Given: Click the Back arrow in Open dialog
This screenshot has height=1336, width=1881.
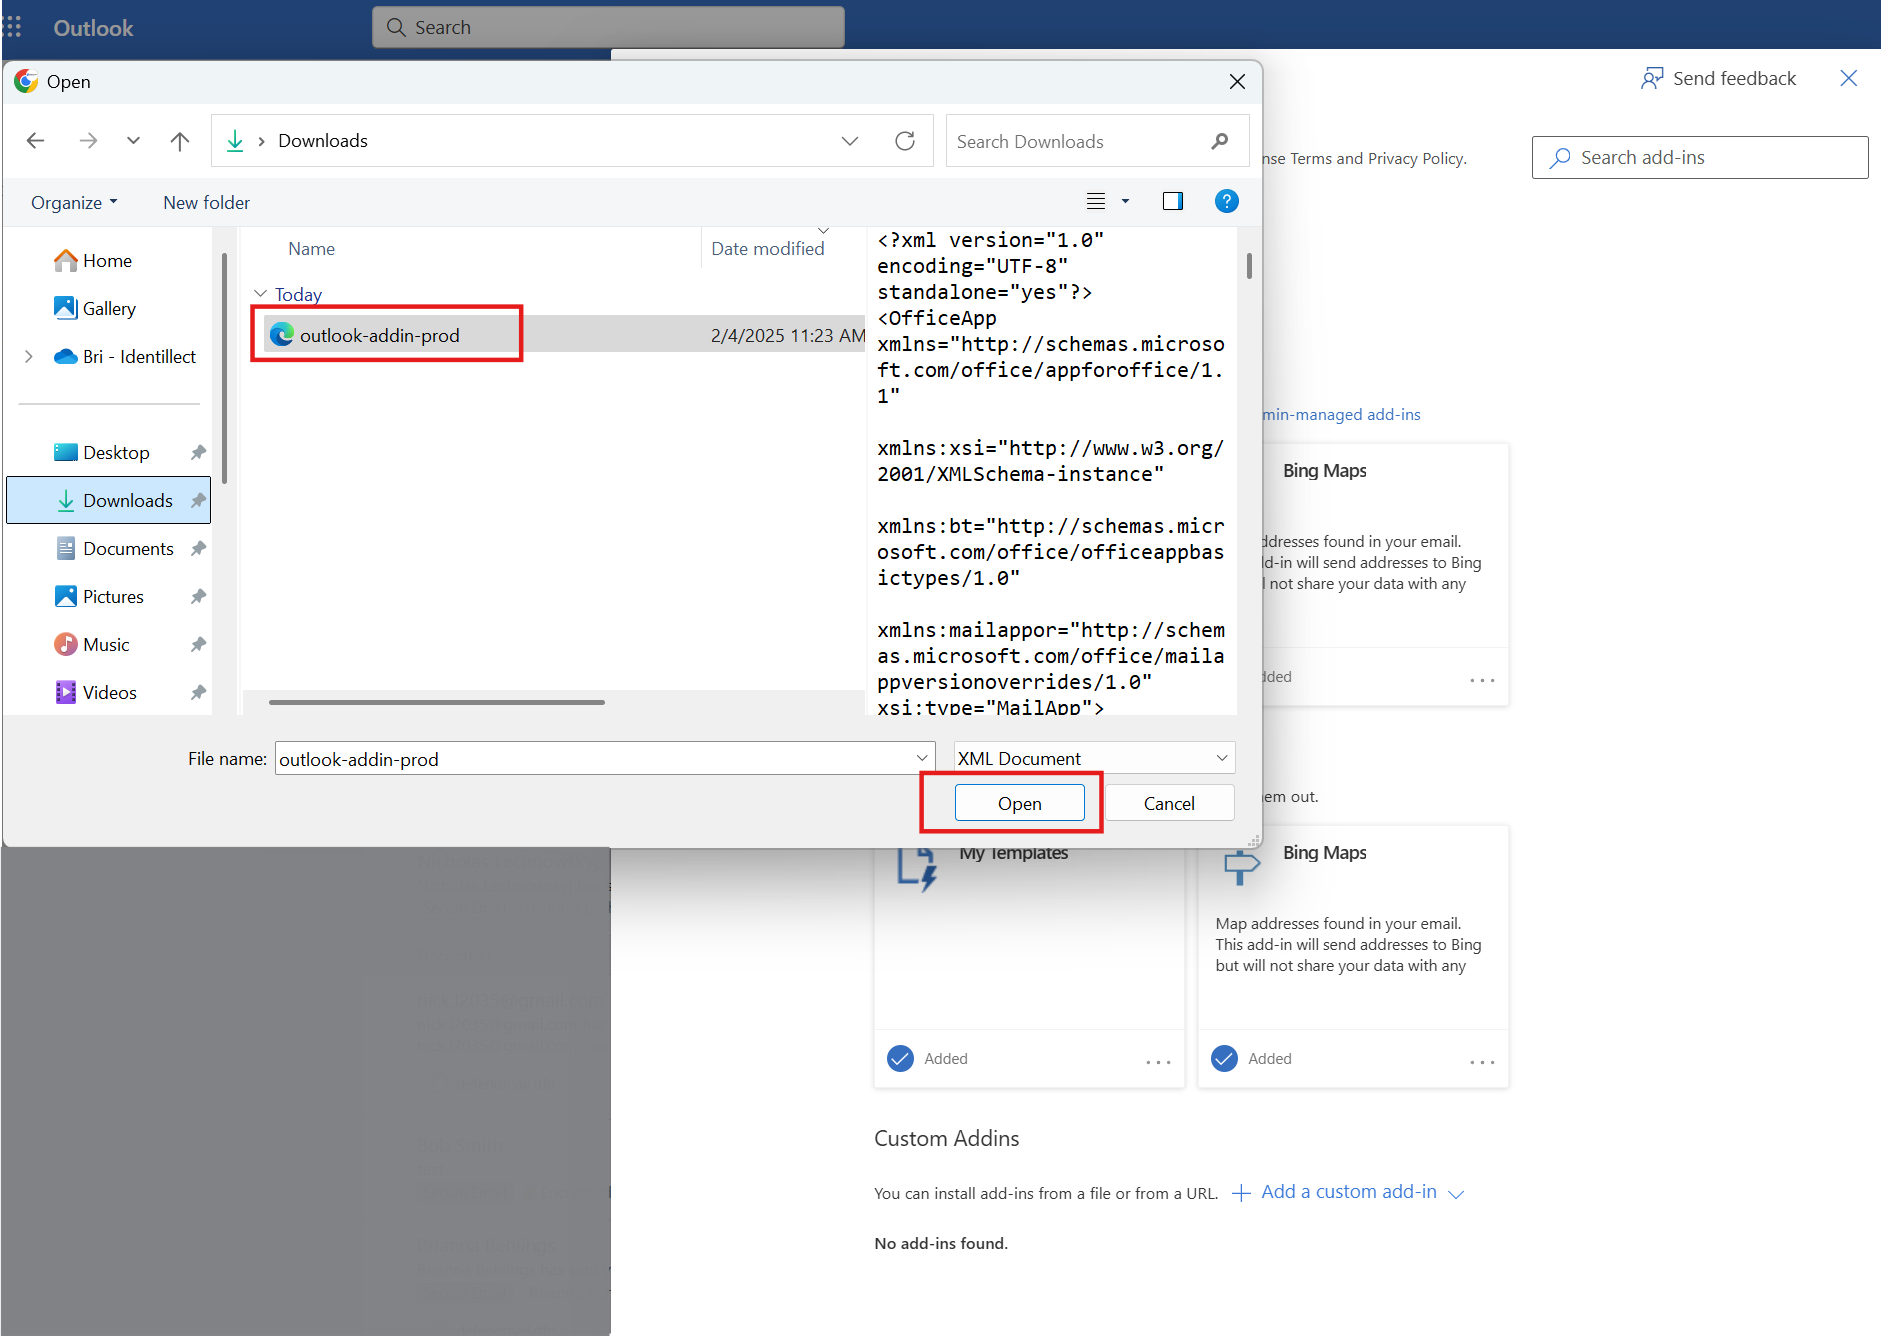Looking at the screenshot, I should pos(36,141).
